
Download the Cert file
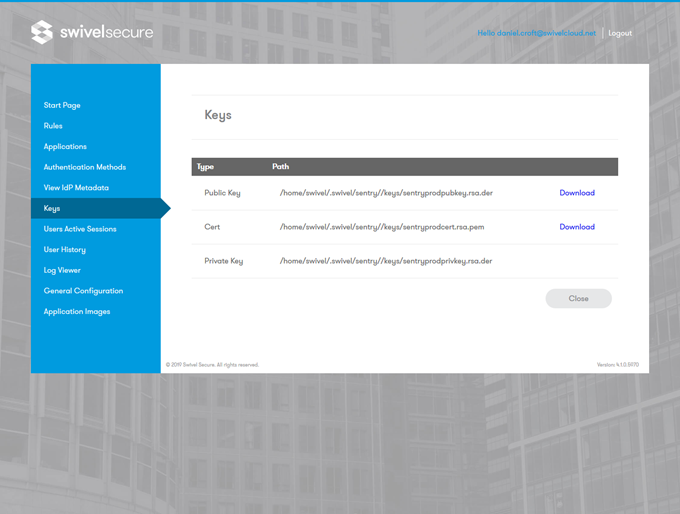pos(576,227)
